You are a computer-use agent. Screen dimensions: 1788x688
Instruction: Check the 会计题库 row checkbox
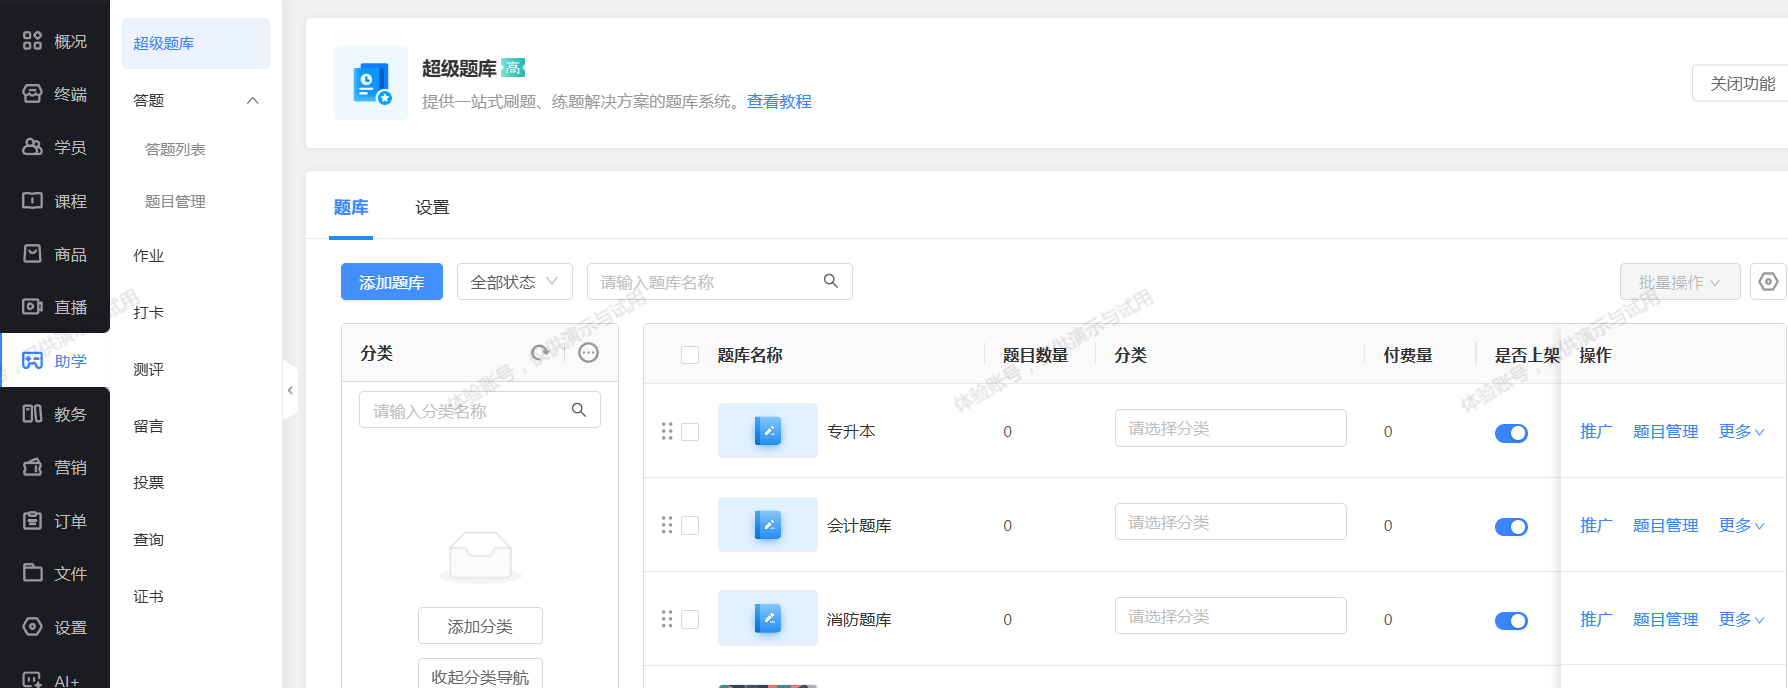coord(690,526)
